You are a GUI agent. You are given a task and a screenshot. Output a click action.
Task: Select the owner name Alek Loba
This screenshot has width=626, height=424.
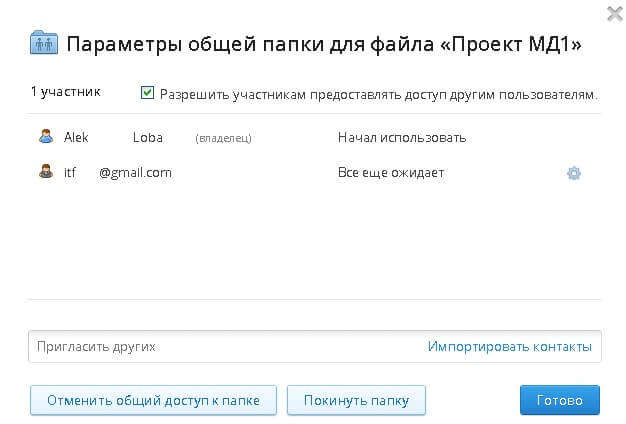(112, 137)
